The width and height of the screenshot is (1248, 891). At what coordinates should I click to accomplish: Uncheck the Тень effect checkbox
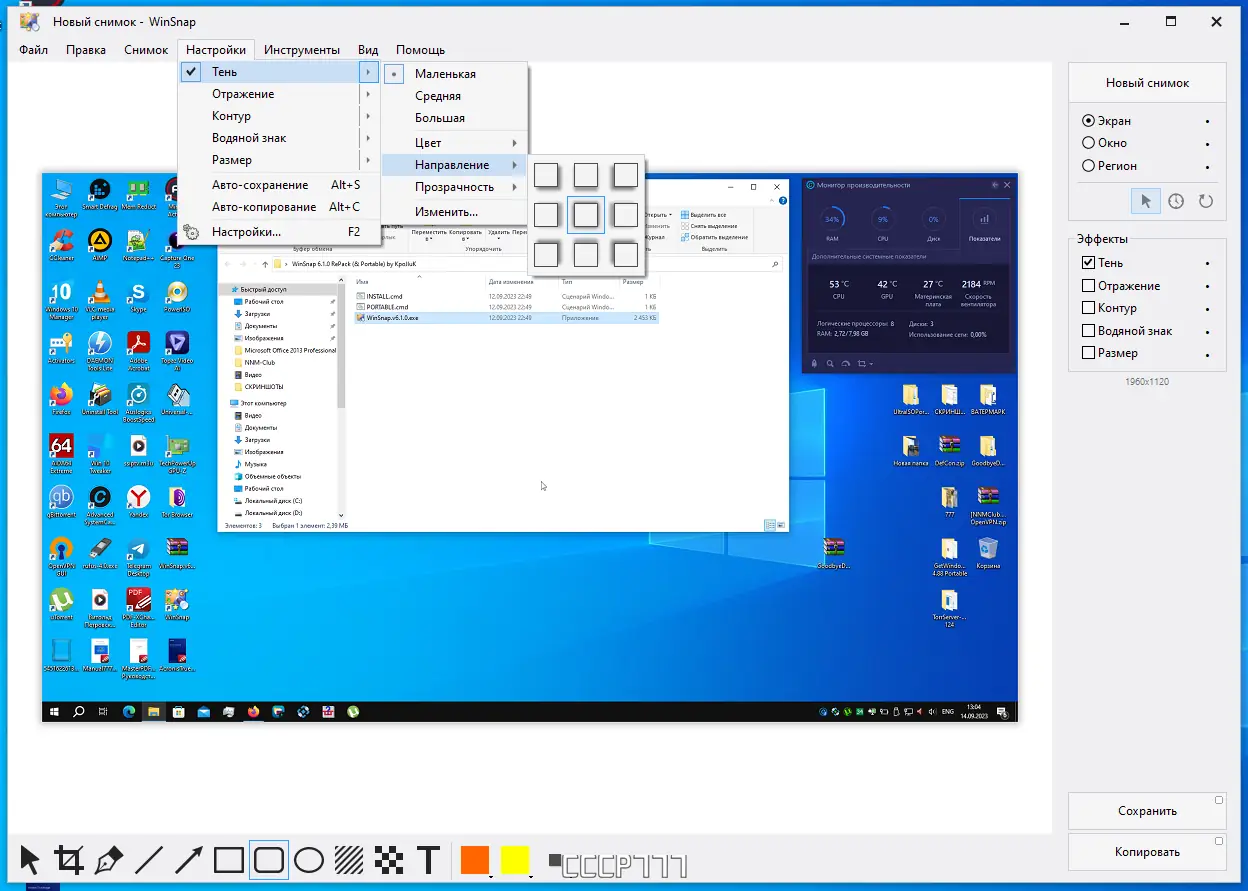point(1088,263)
